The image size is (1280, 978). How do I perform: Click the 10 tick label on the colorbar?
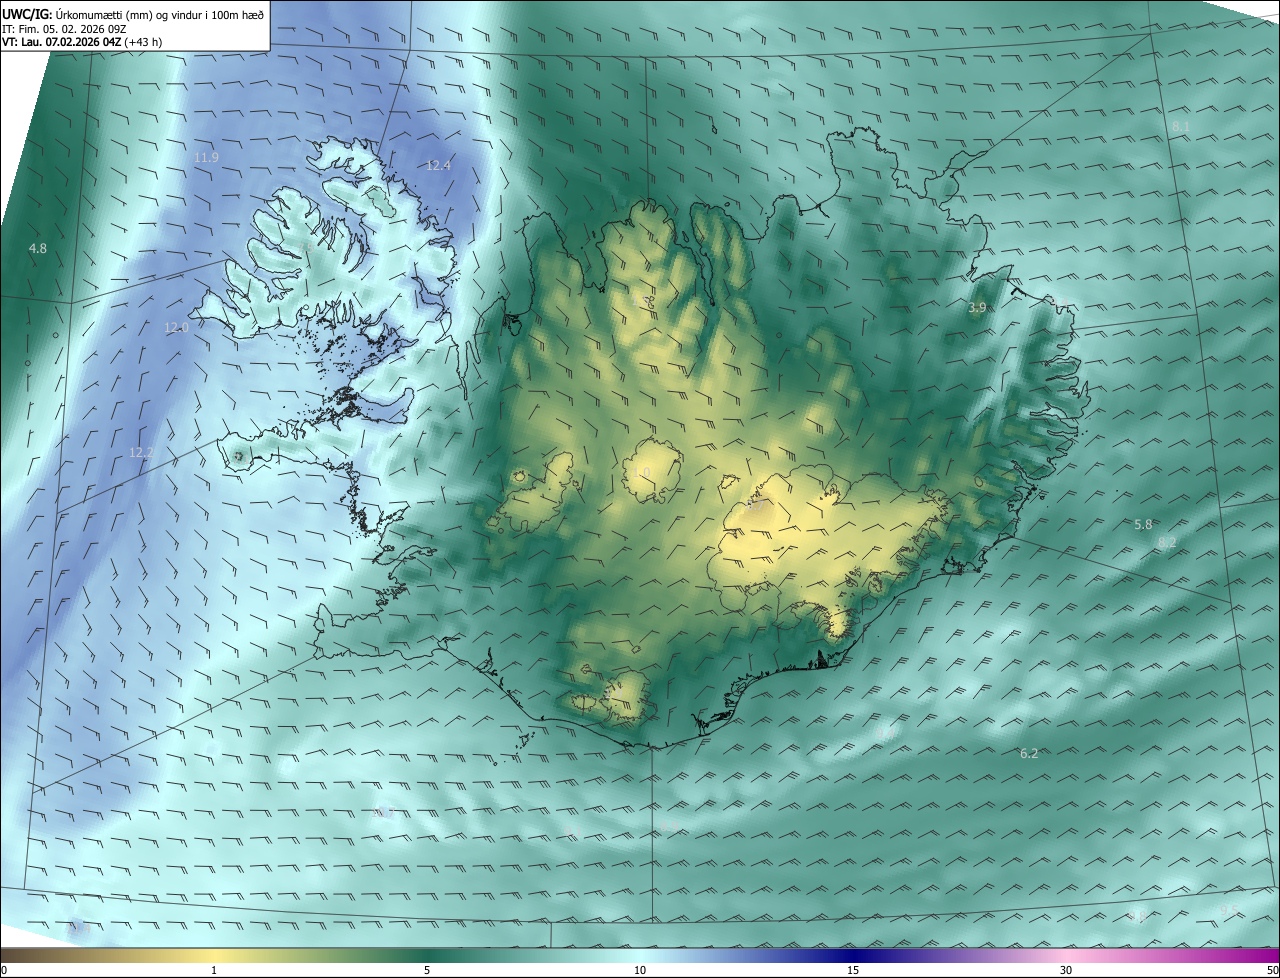pos(640,970)
